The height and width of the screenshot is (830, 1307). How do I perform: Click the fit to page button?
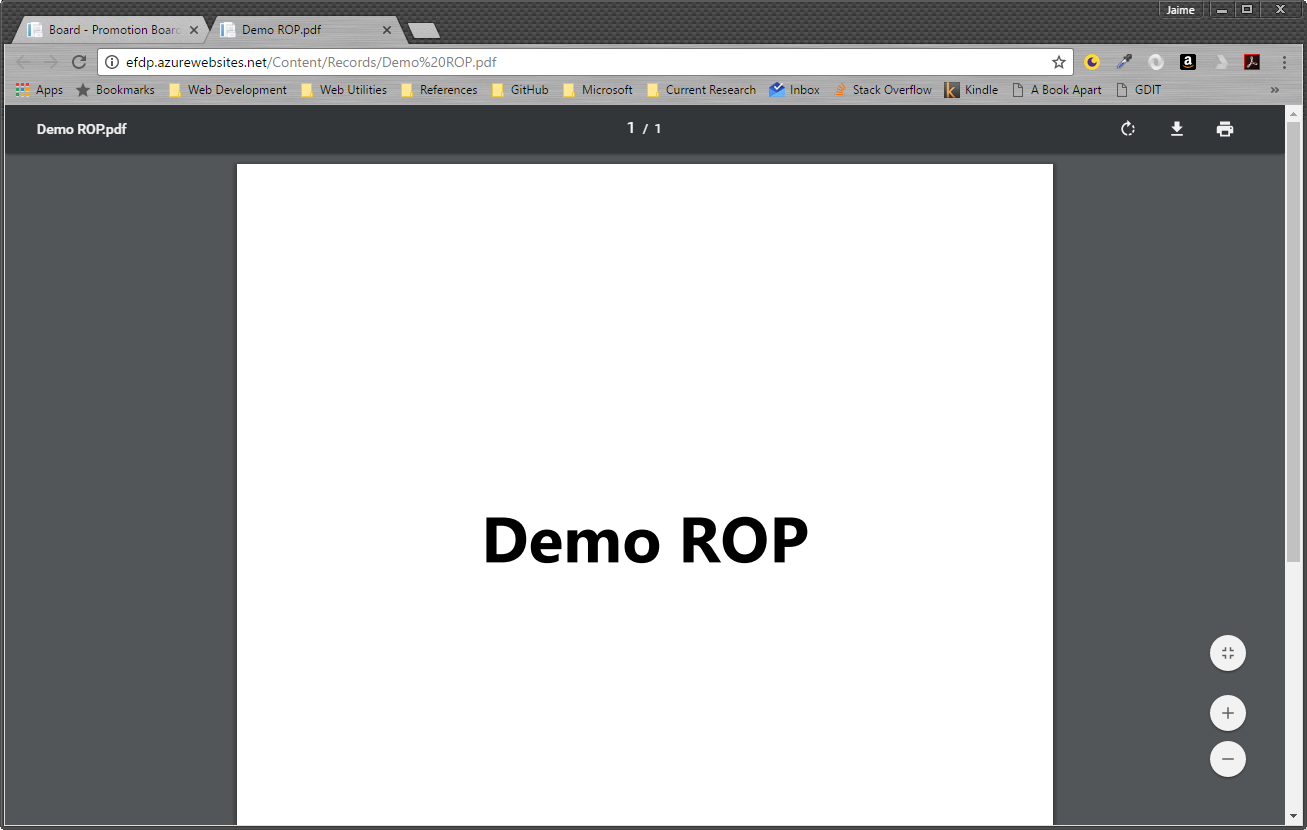1228,654
